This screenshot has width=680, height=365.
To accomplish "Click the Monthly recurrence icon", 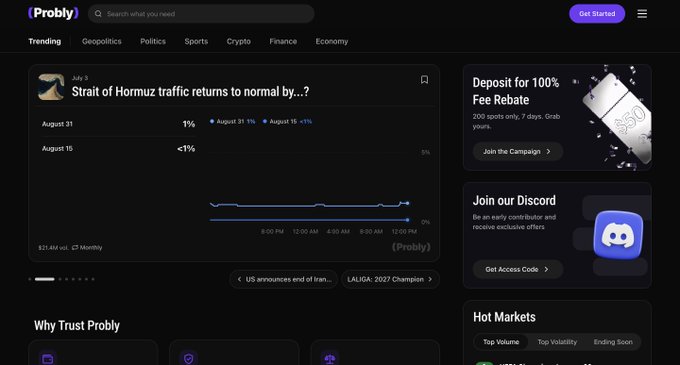I will click(x=75, y=248).
